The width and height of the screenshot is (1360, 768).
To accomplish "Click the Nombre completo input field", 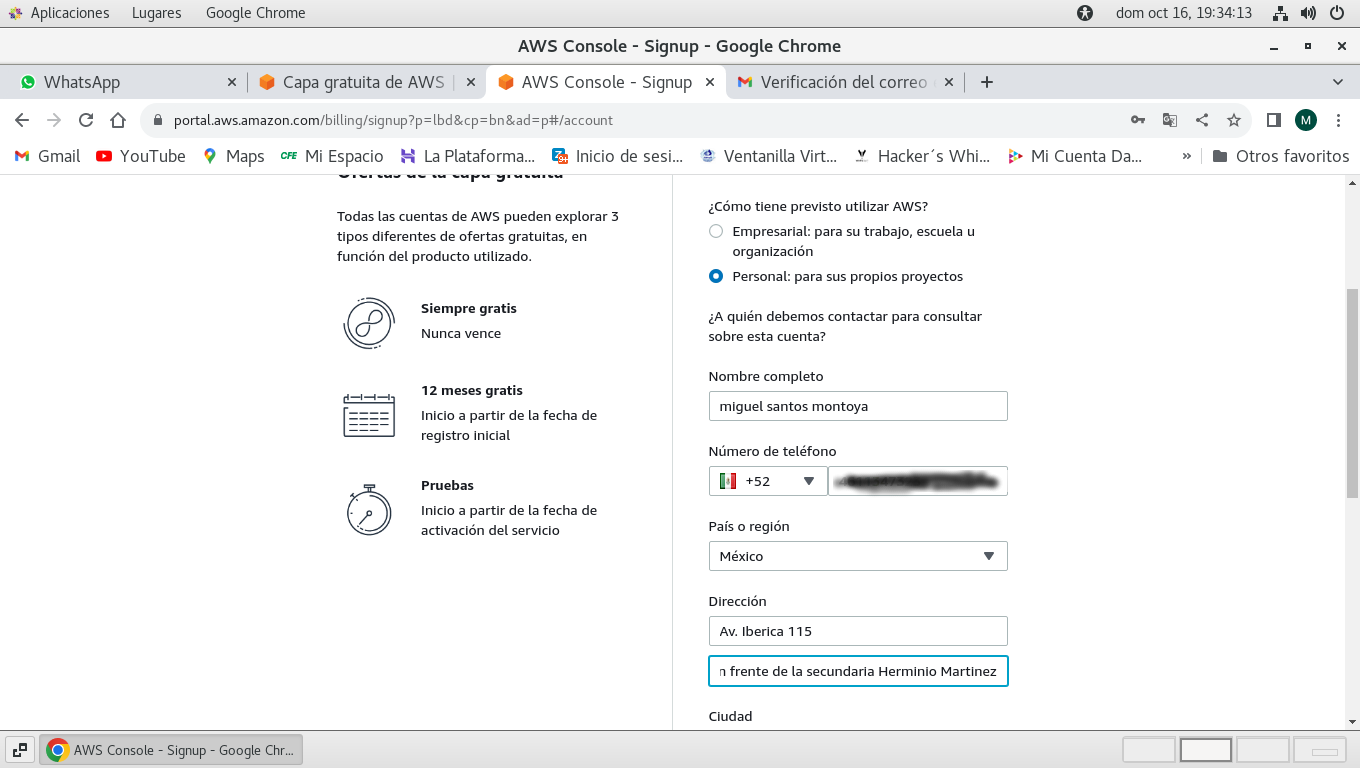I will pos(857,406).
